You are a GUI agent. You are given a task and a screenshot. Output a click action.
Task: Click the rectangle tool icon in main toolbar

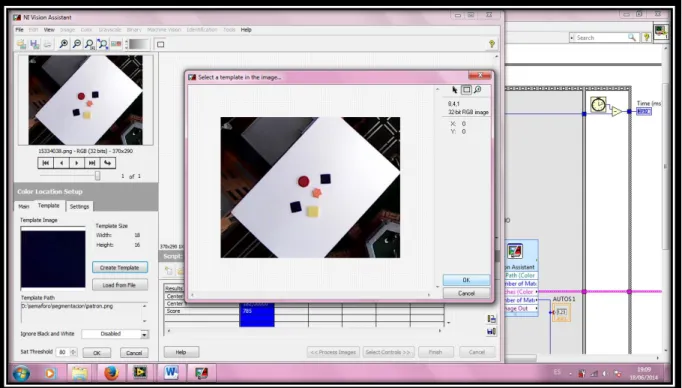(x=160, y=44)
